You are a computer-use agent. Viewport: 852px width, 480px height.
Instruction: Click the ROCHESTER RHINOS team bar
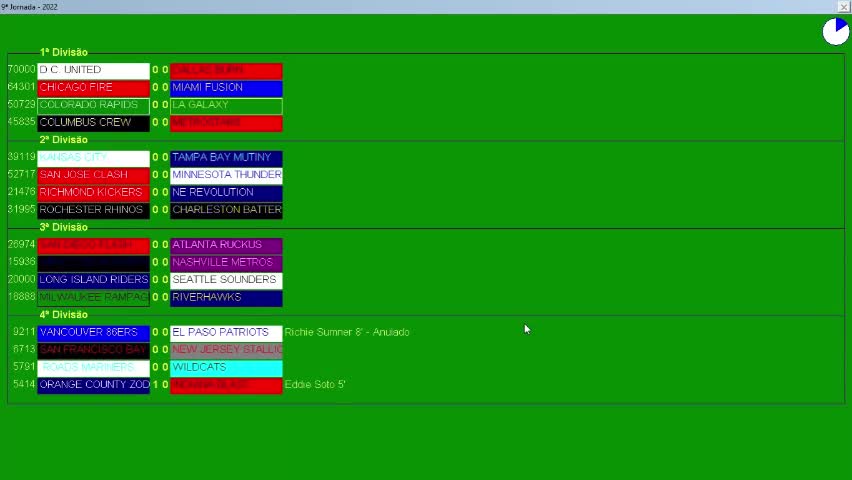click(93, 210)
